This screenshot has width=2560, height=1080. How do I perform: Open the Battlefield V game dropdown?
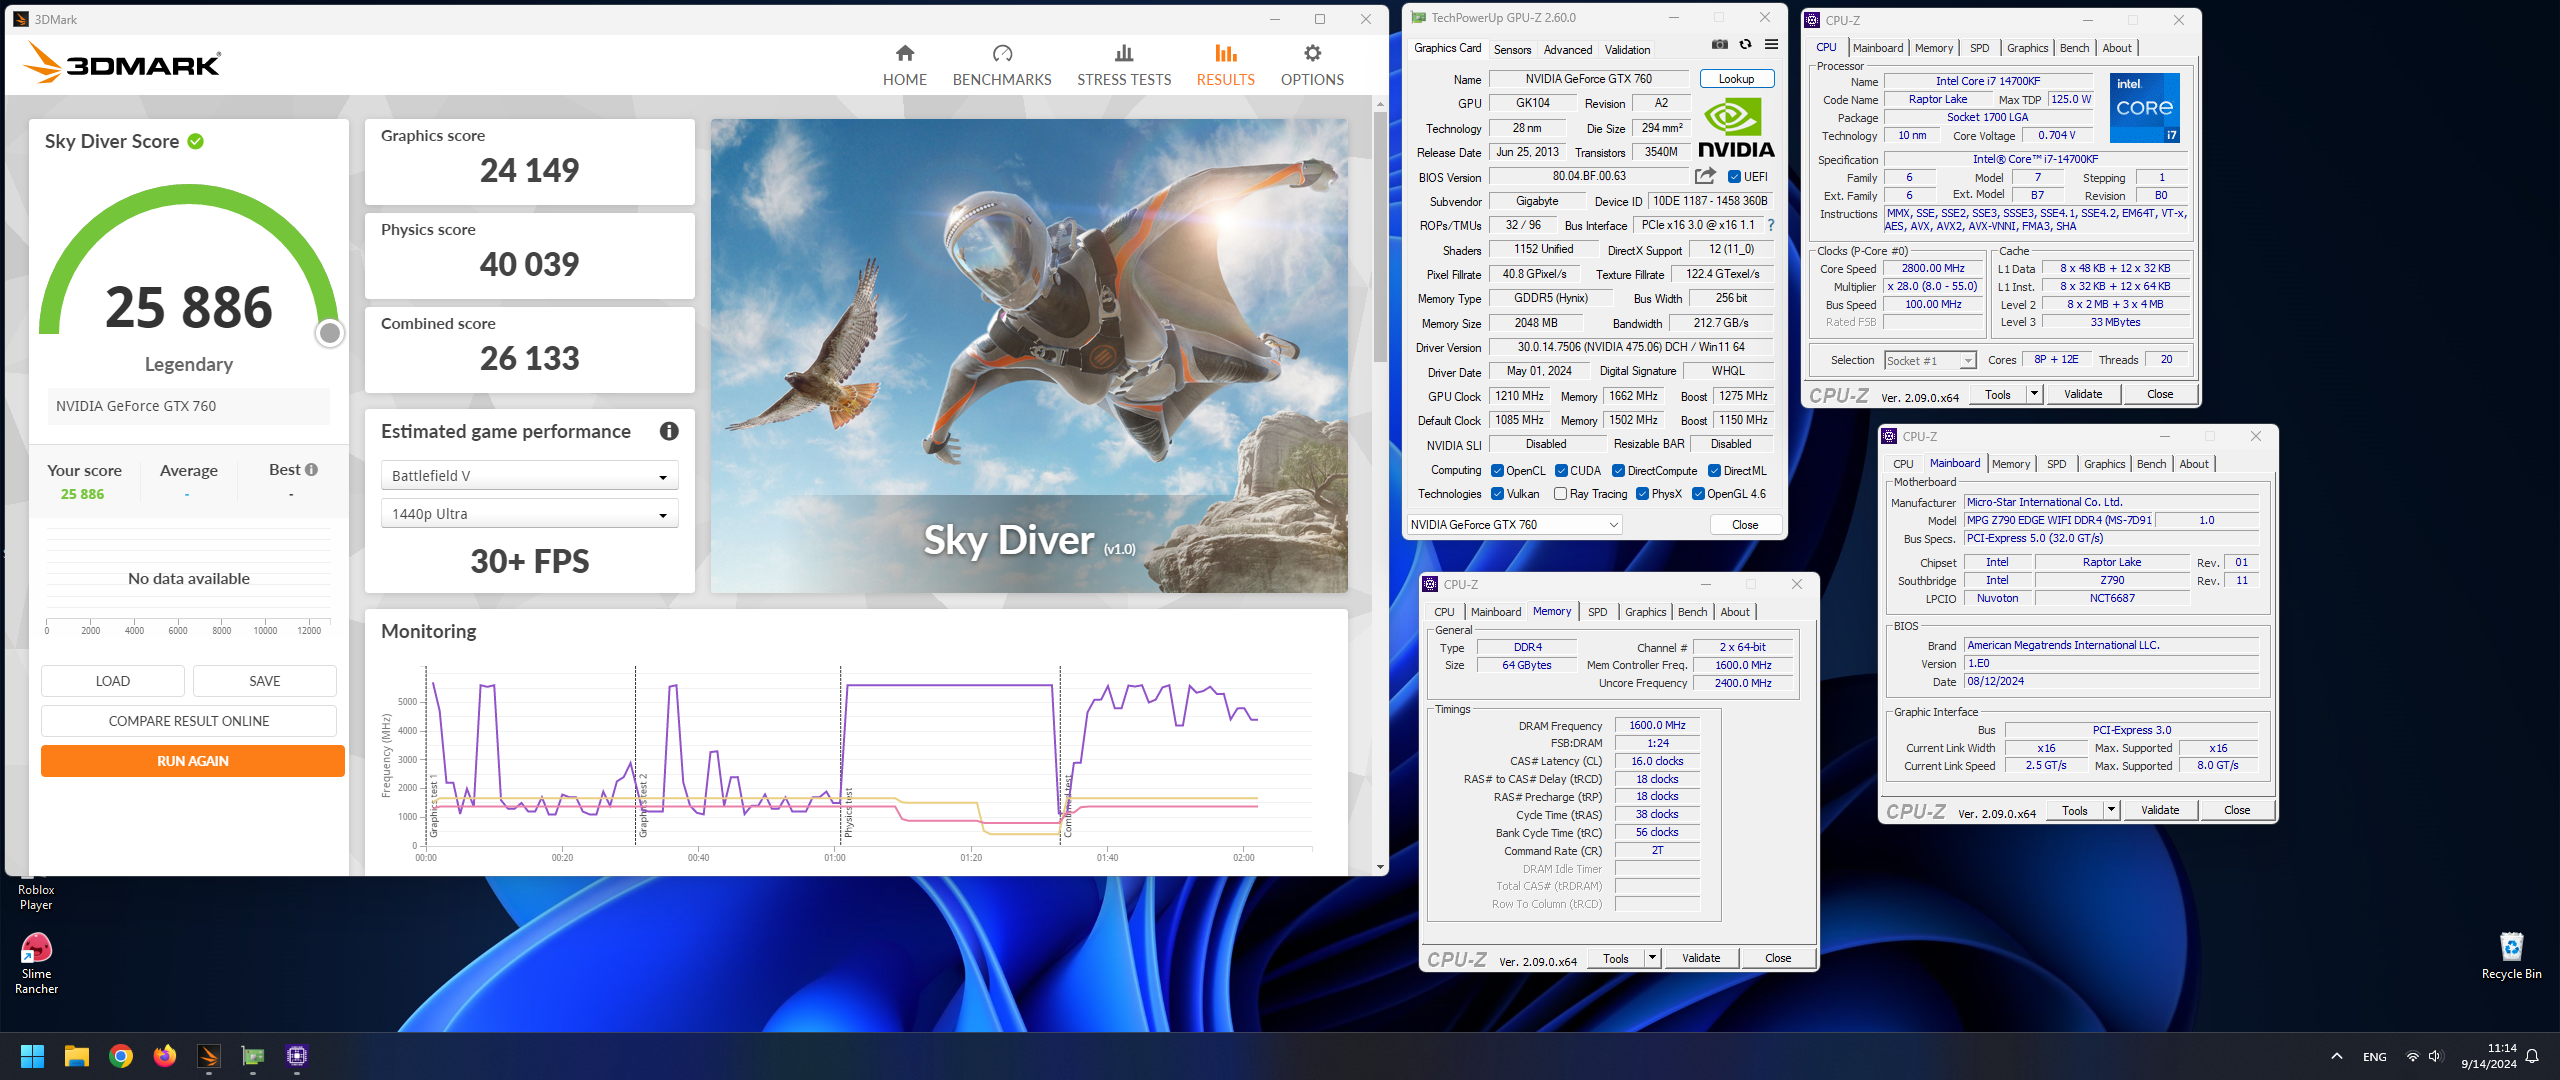click(529, 475)
